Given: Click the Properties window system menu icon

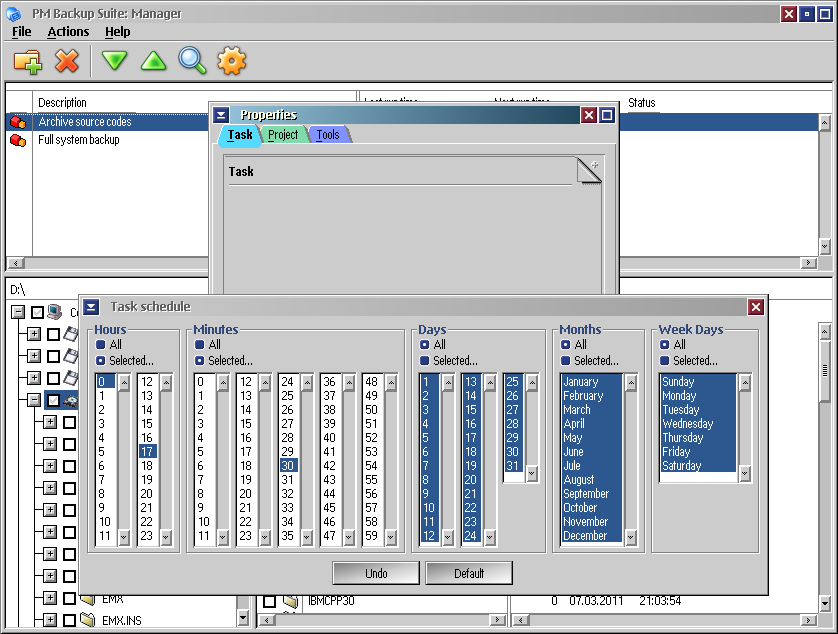Looking at the screenshot, I should (x=221, y=115).
